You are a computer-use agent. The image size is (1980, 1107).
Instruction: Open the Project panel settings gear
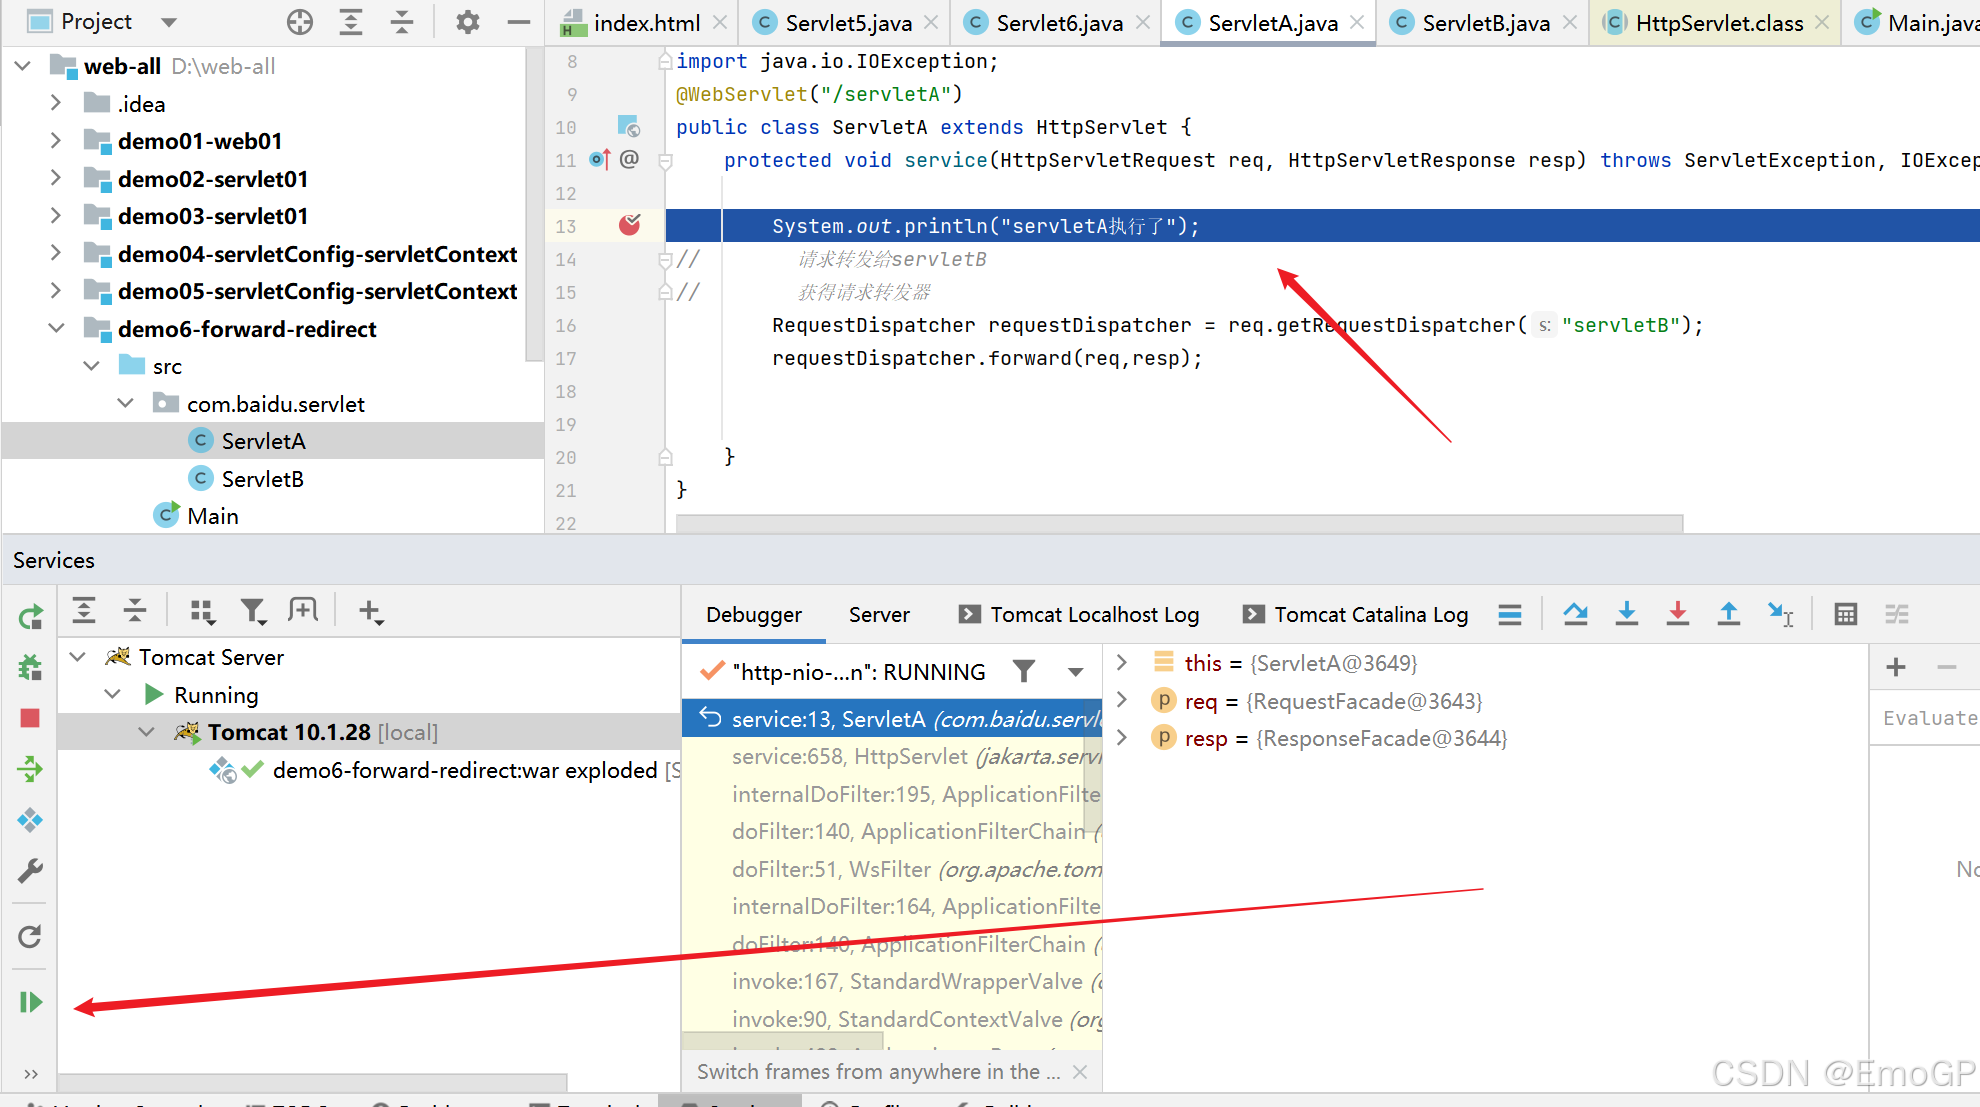467,22
